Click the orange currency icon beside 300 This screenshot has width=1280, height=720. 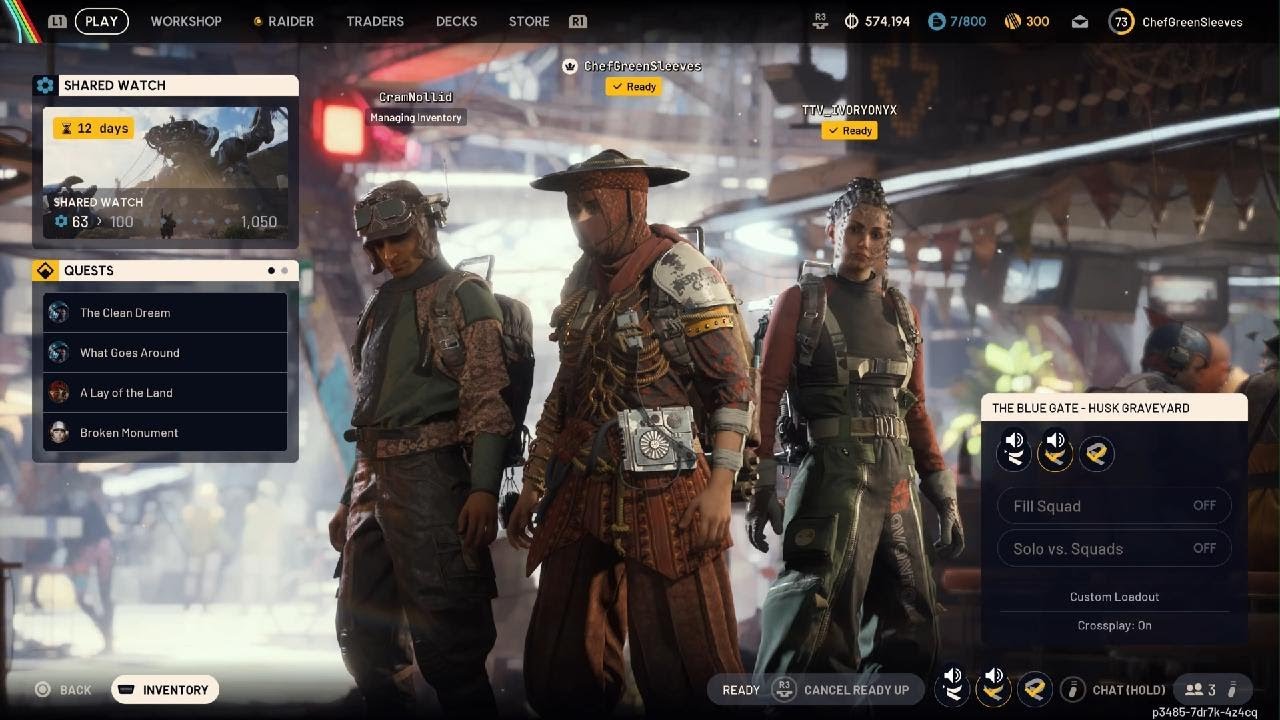pos(1012,21)
